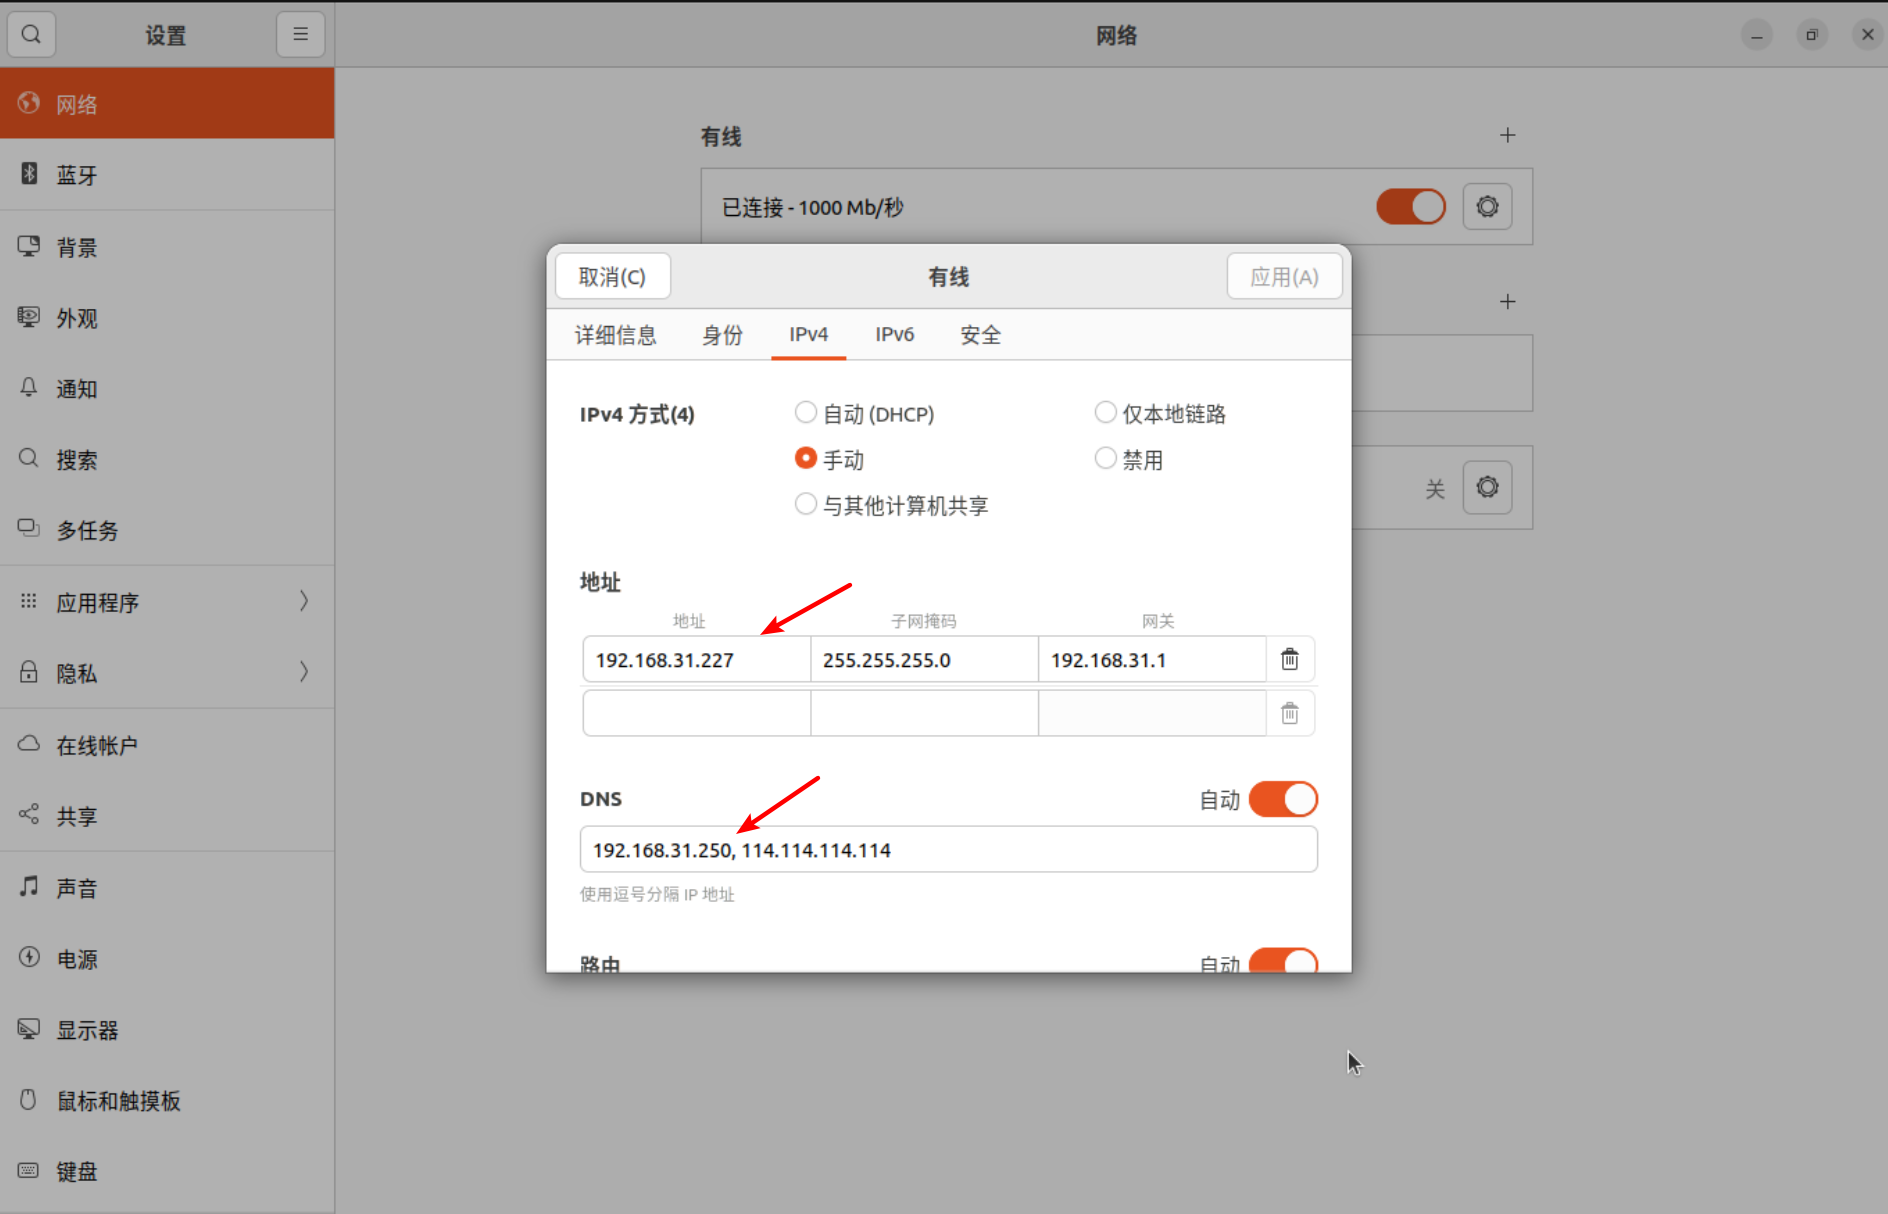Toggle the wired connection switch off
The width and height of the screenshot is (1888, 1214).
pos(1411,207)
